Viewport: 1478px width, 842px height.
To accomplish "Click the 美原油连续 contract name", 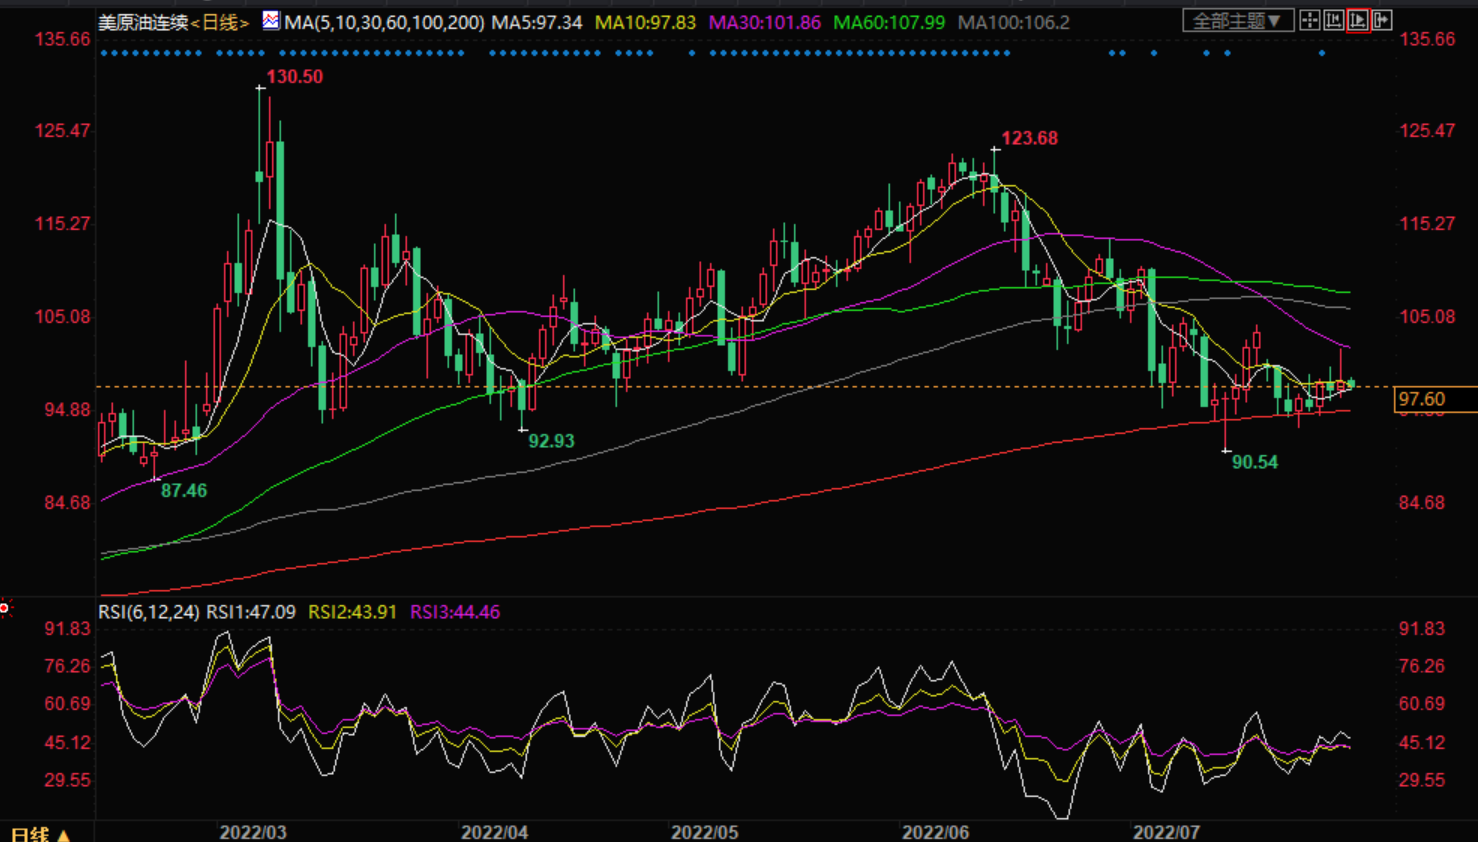I will (143, 22).
